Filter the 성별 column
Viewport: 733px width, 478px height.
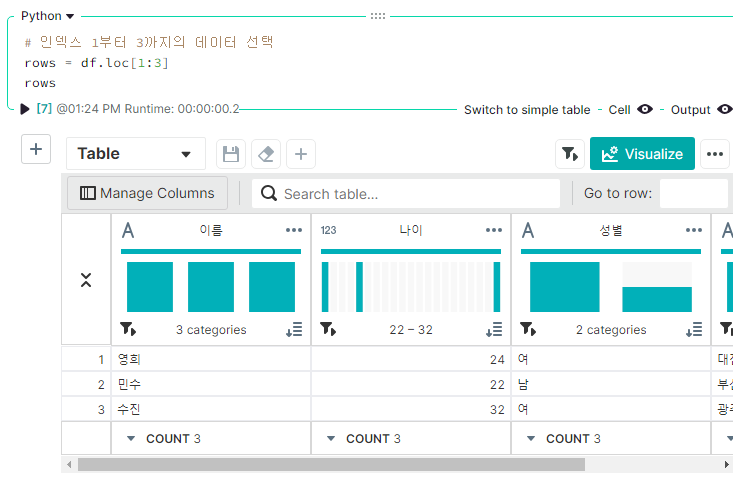coord(528,329)
